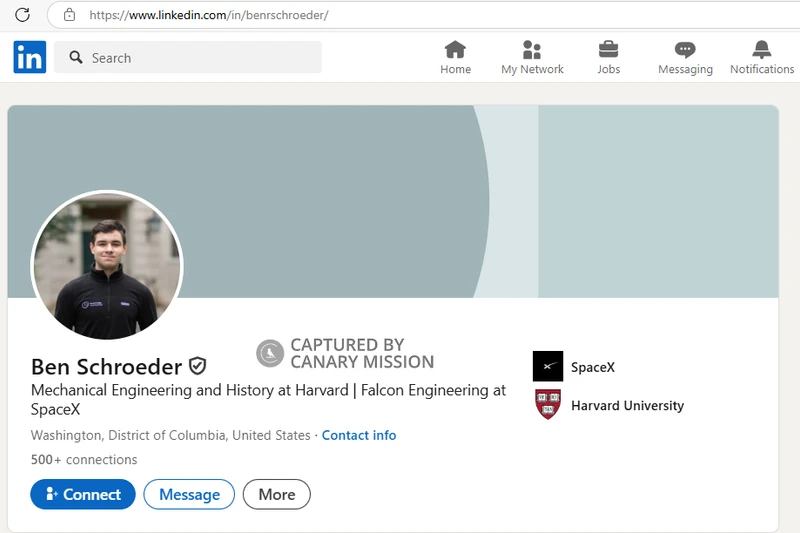Screen dimensions: 800x533
Task: Open My Network icon
Action: coord(532,50)
